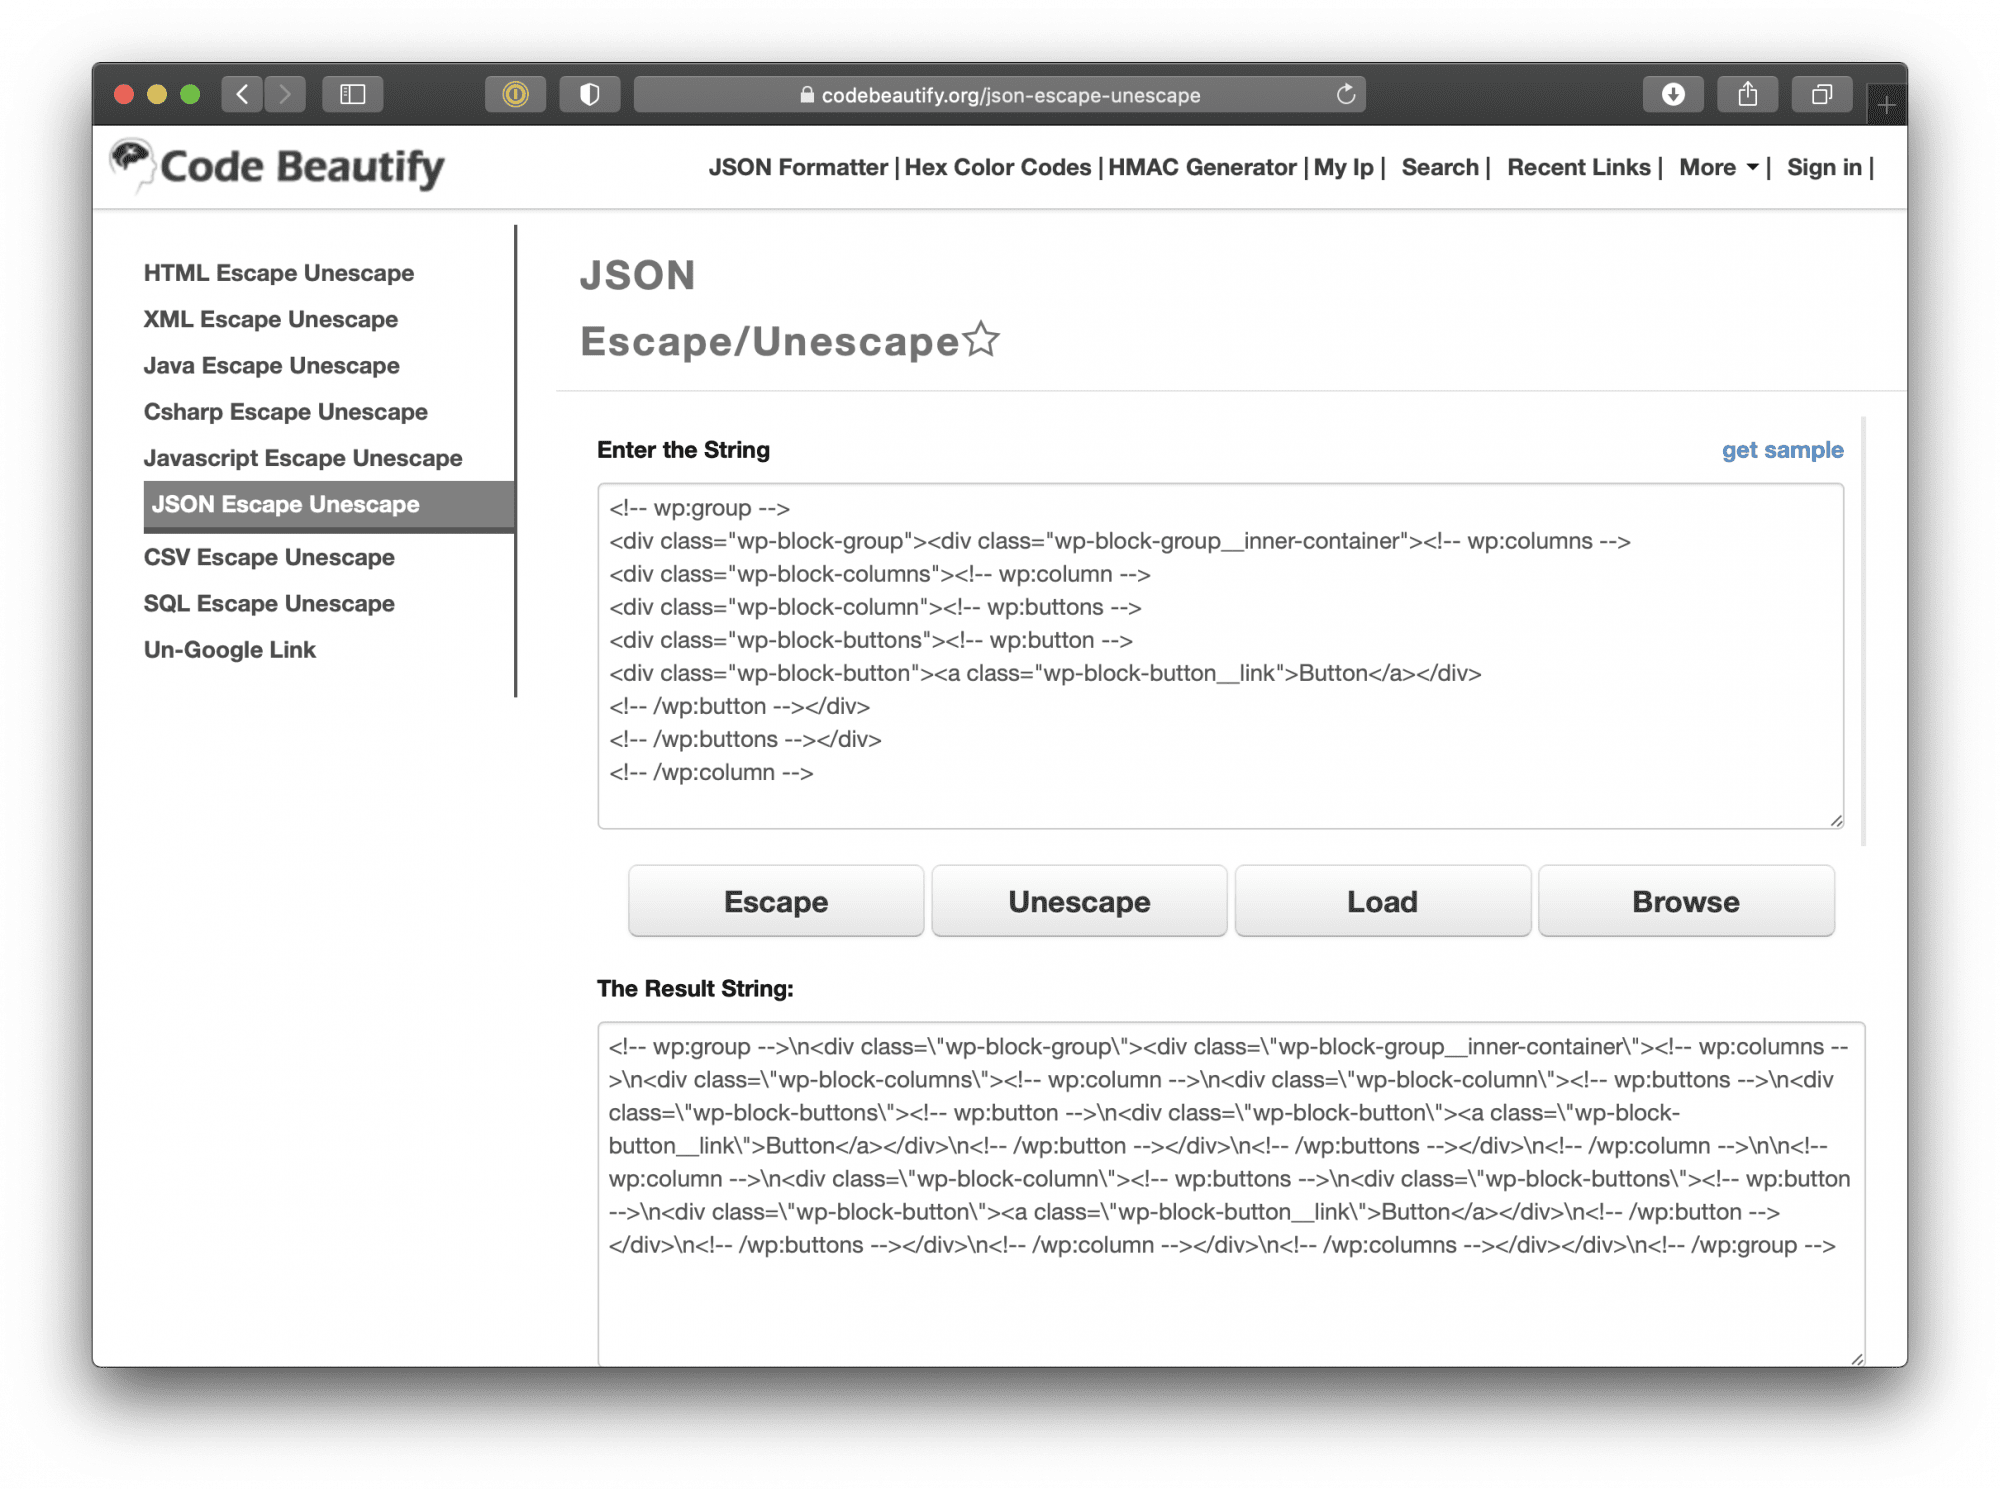Click the input textarea resize handle
2000x1489 pixels.
[1836, 821]
